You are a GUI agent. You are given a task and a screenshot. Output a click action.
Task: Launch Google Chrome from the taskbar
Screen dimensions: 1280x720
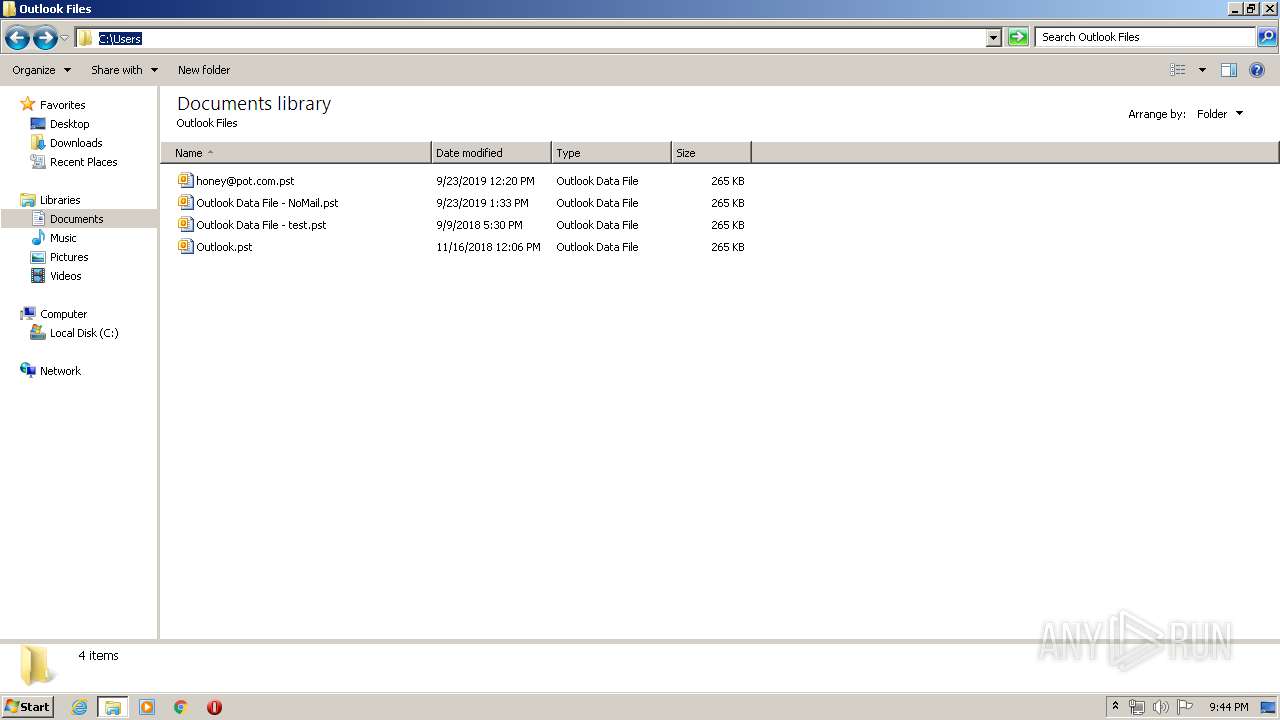tap(181, 707)
